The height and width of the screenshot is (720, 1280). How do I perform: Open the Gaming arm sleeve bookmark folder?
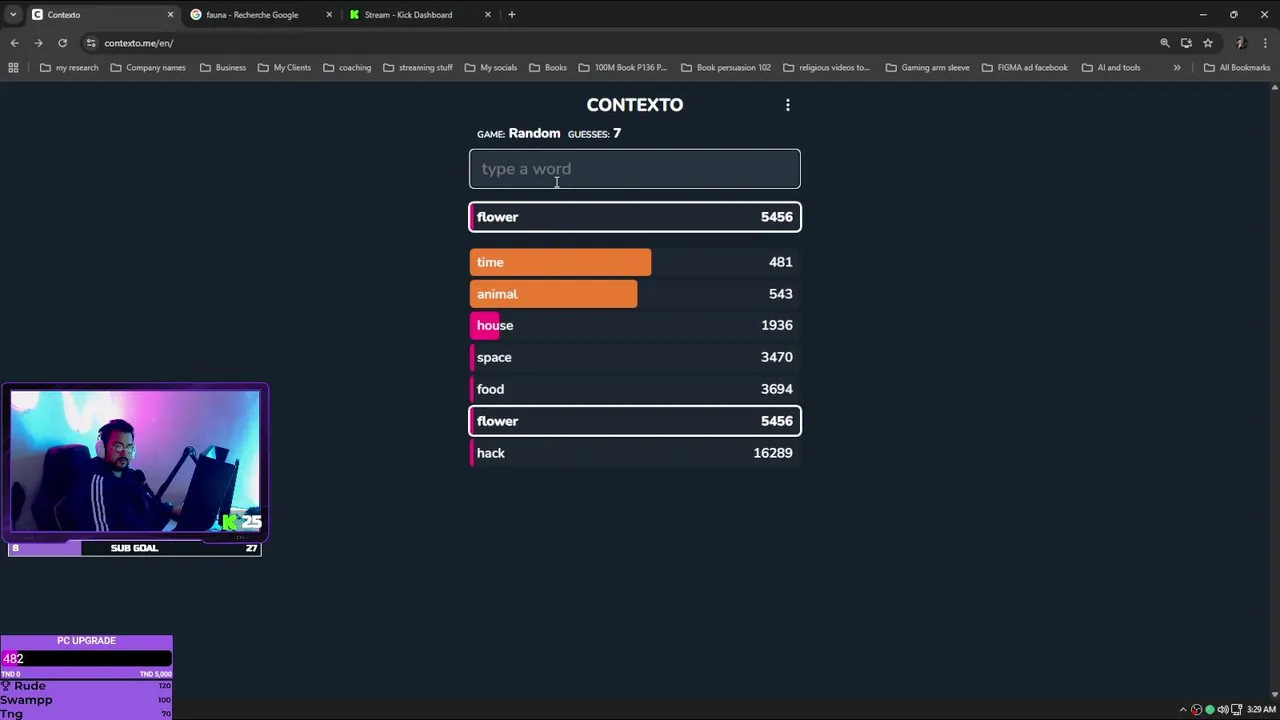(x=927, y=68)
